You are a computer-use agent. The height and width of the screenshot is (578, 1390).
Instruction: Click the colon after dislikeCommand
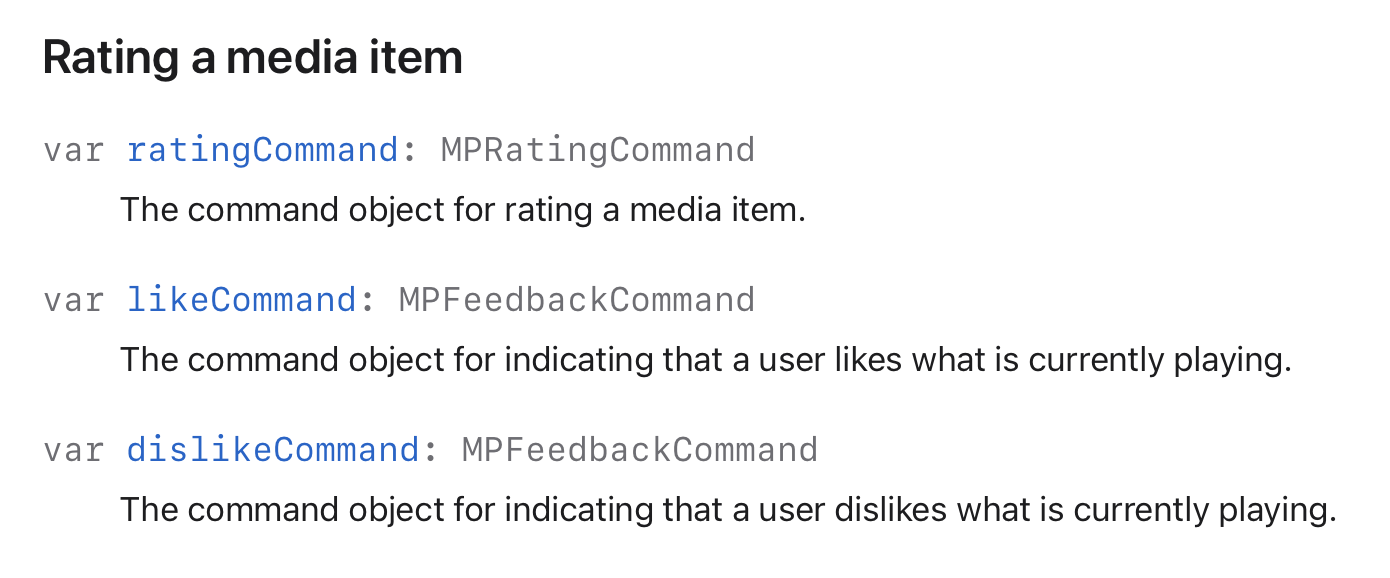pyautogui.click(x=430, y=451)
